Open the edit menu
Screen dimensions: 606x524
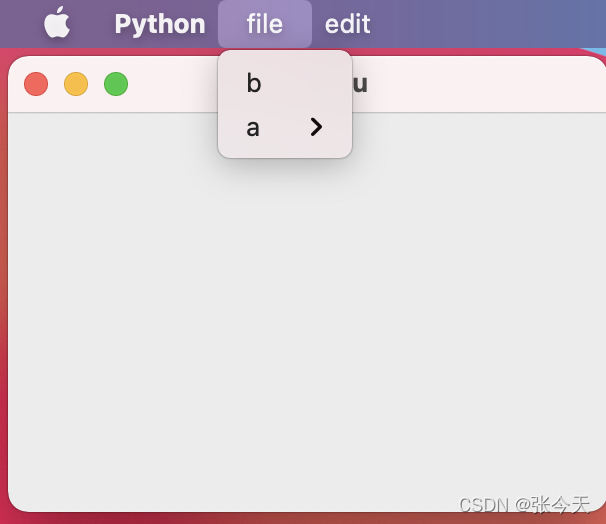coord(347,24)
